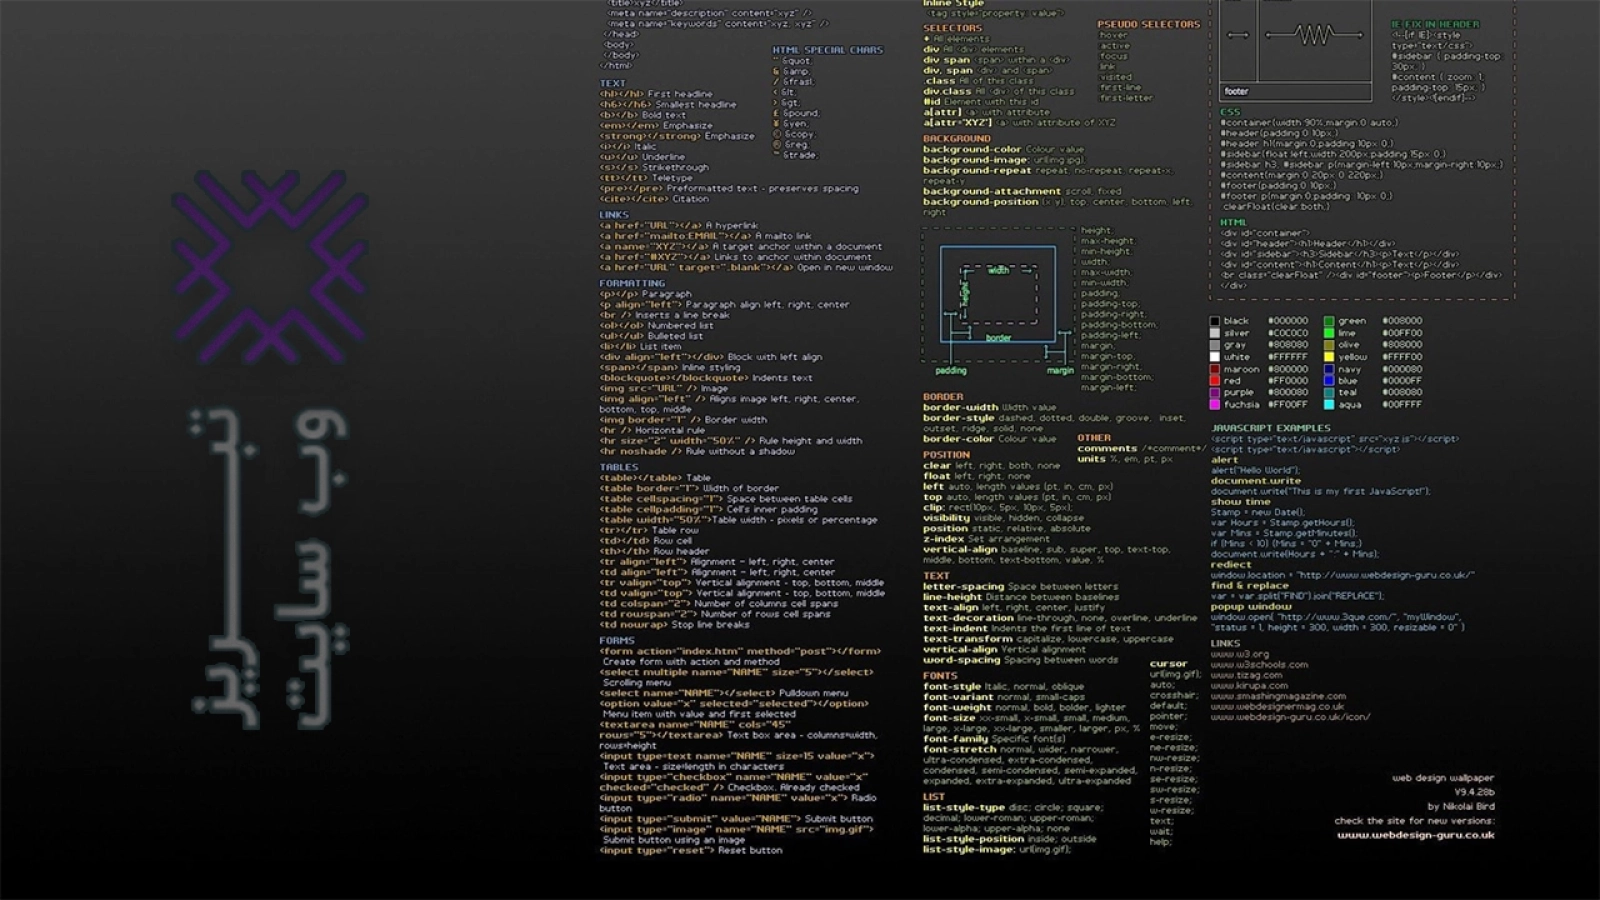1600x900 pixels.
Task: Click the "IE FIX IN HEADER" heading
Action: 1435,24
